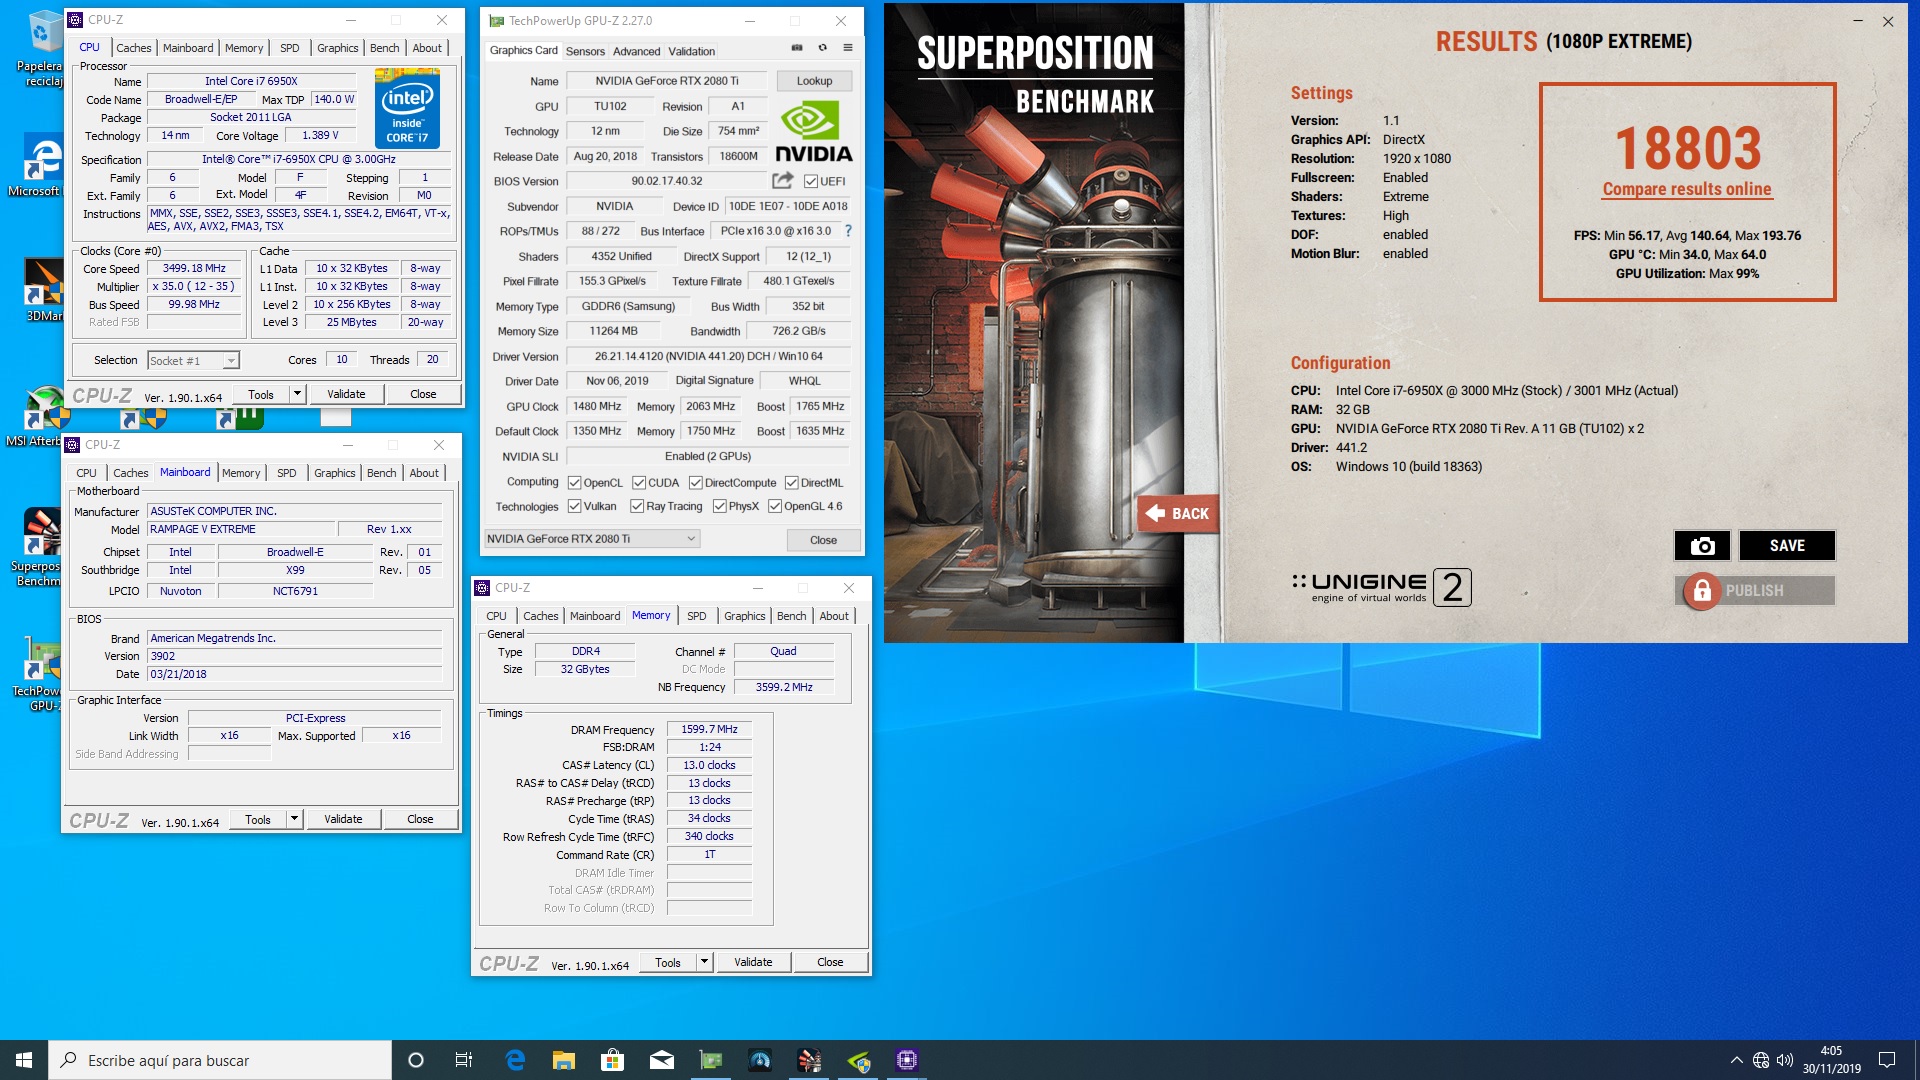Click Close button in GPU-Z window
The height and width of the screenshot is (1080, 1920).
click(x=823, y=540)
